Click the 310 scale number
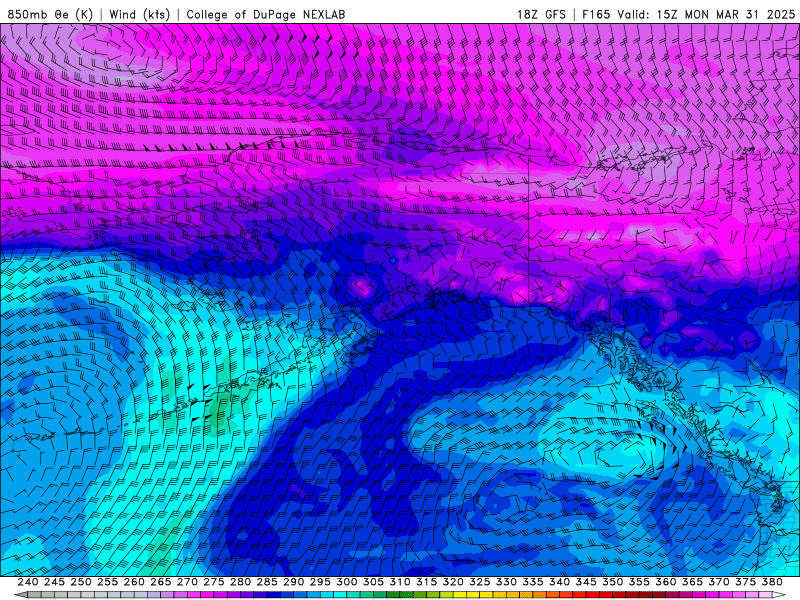 [399, 582]
